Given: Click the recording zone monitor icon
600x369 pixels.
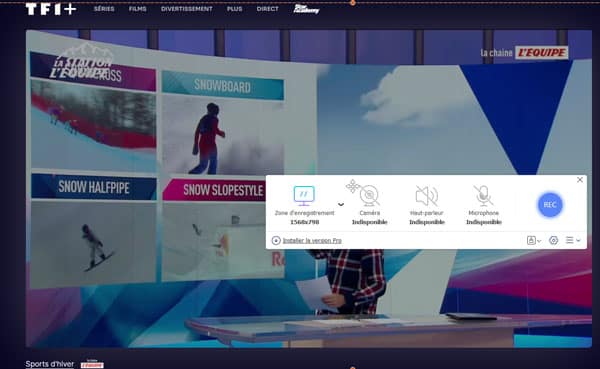Looking at the screenshot, I should click(x=304, y=196).
